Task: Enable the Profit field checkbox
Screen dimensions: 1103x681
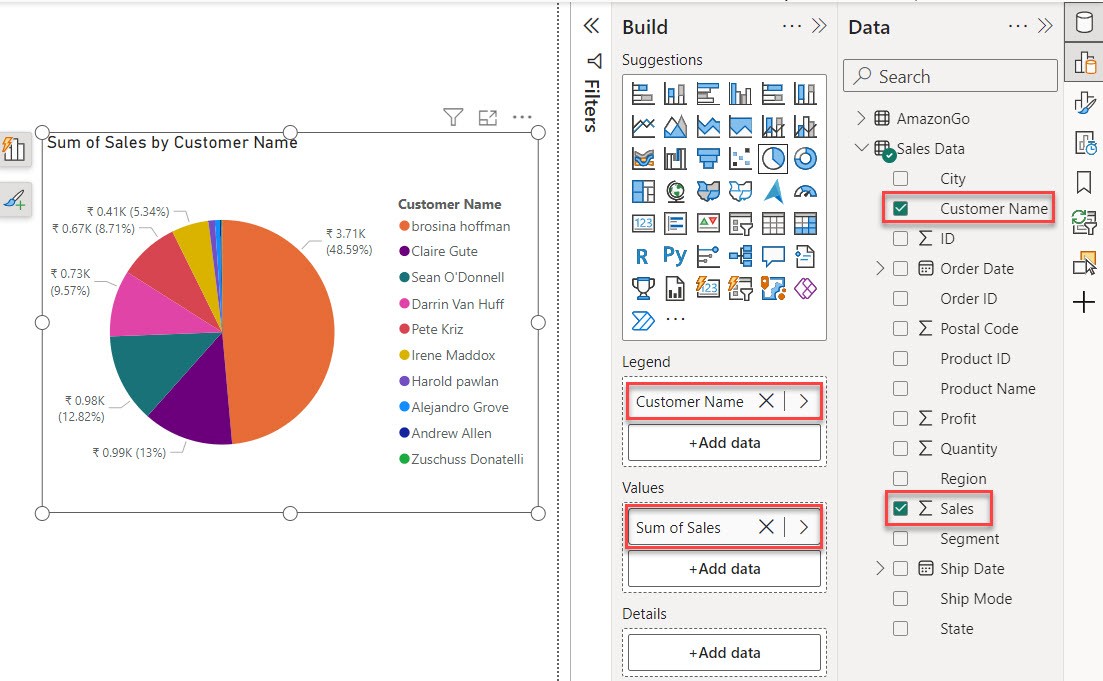Action: coord(901,418)
